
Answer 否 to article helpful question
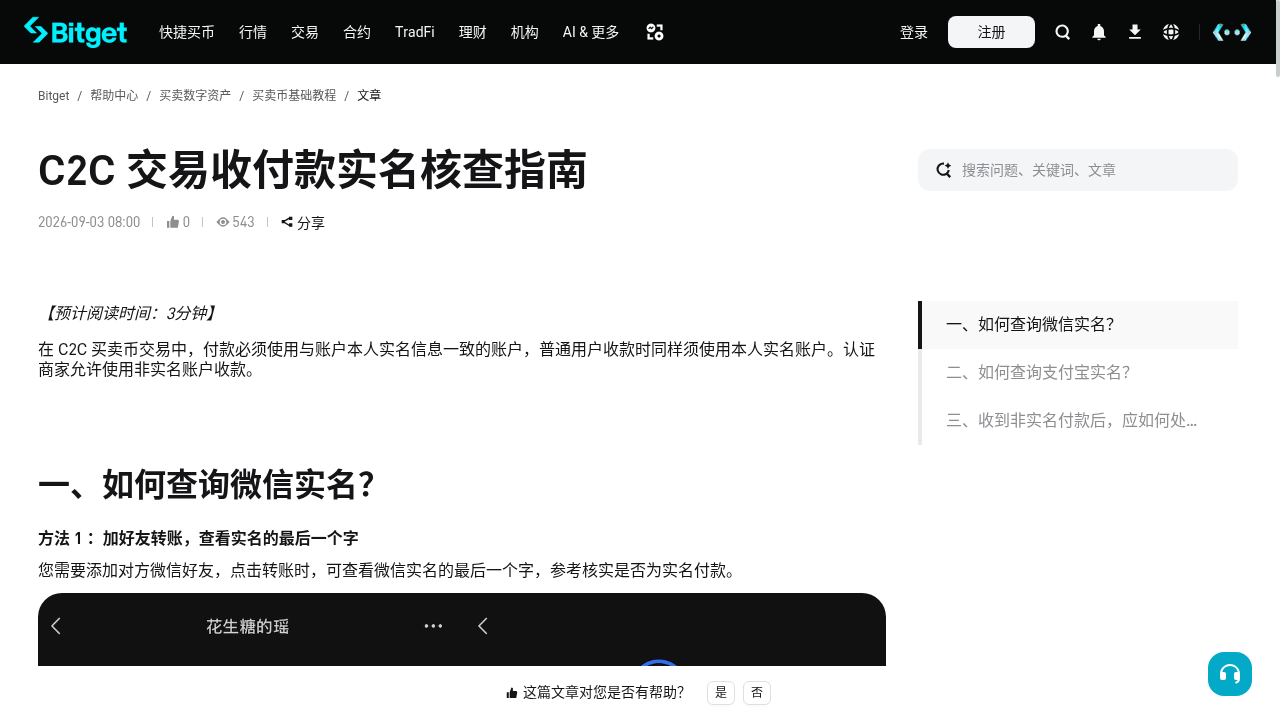click(x=757, y=693)
